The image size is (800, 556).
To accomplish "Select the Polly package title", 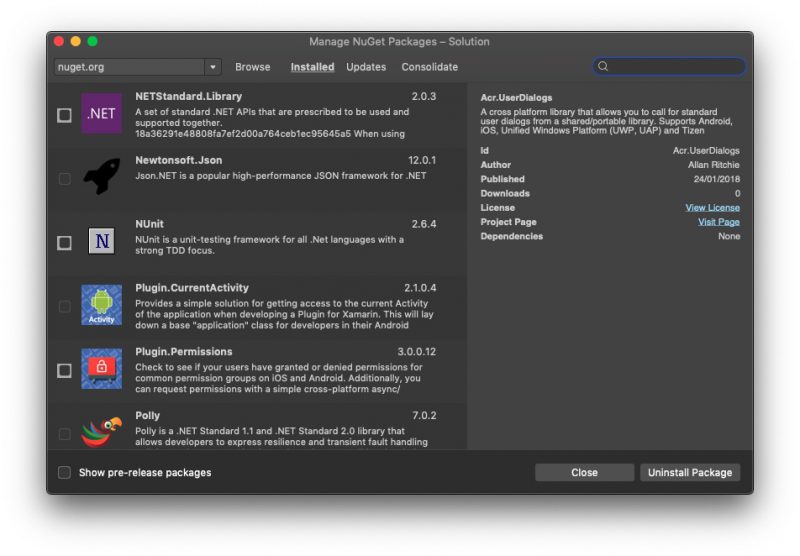I will pos(147,415).
